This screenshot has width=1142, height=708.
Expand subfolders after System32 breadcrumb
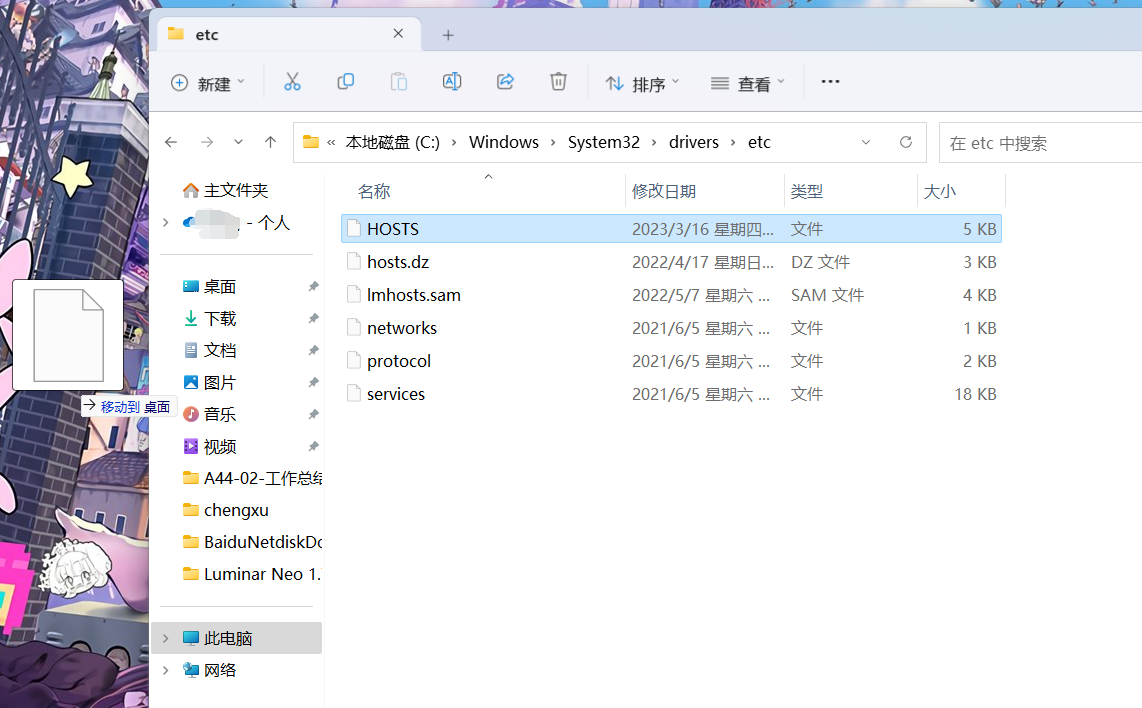[653, 142]
